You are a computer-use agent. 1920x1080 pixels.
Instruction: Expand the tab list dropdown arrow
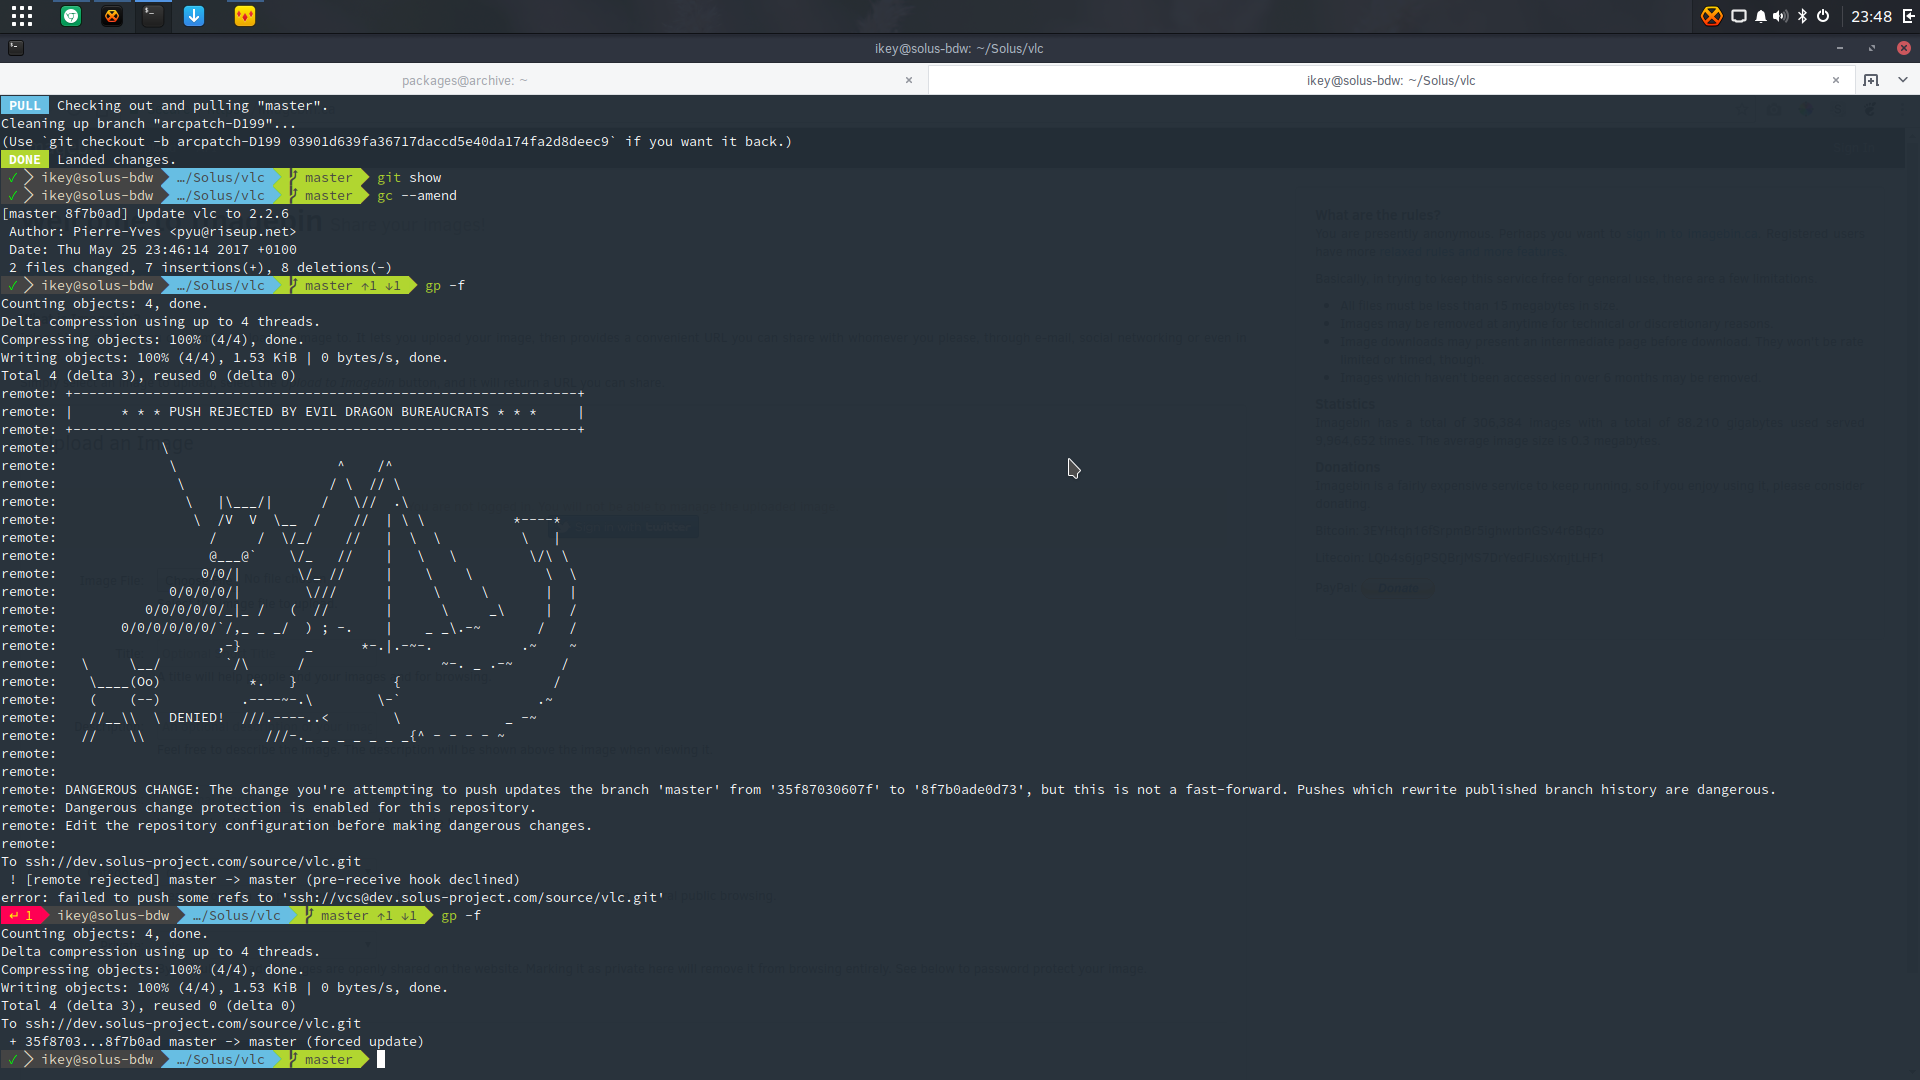(x=1903, y=80)
